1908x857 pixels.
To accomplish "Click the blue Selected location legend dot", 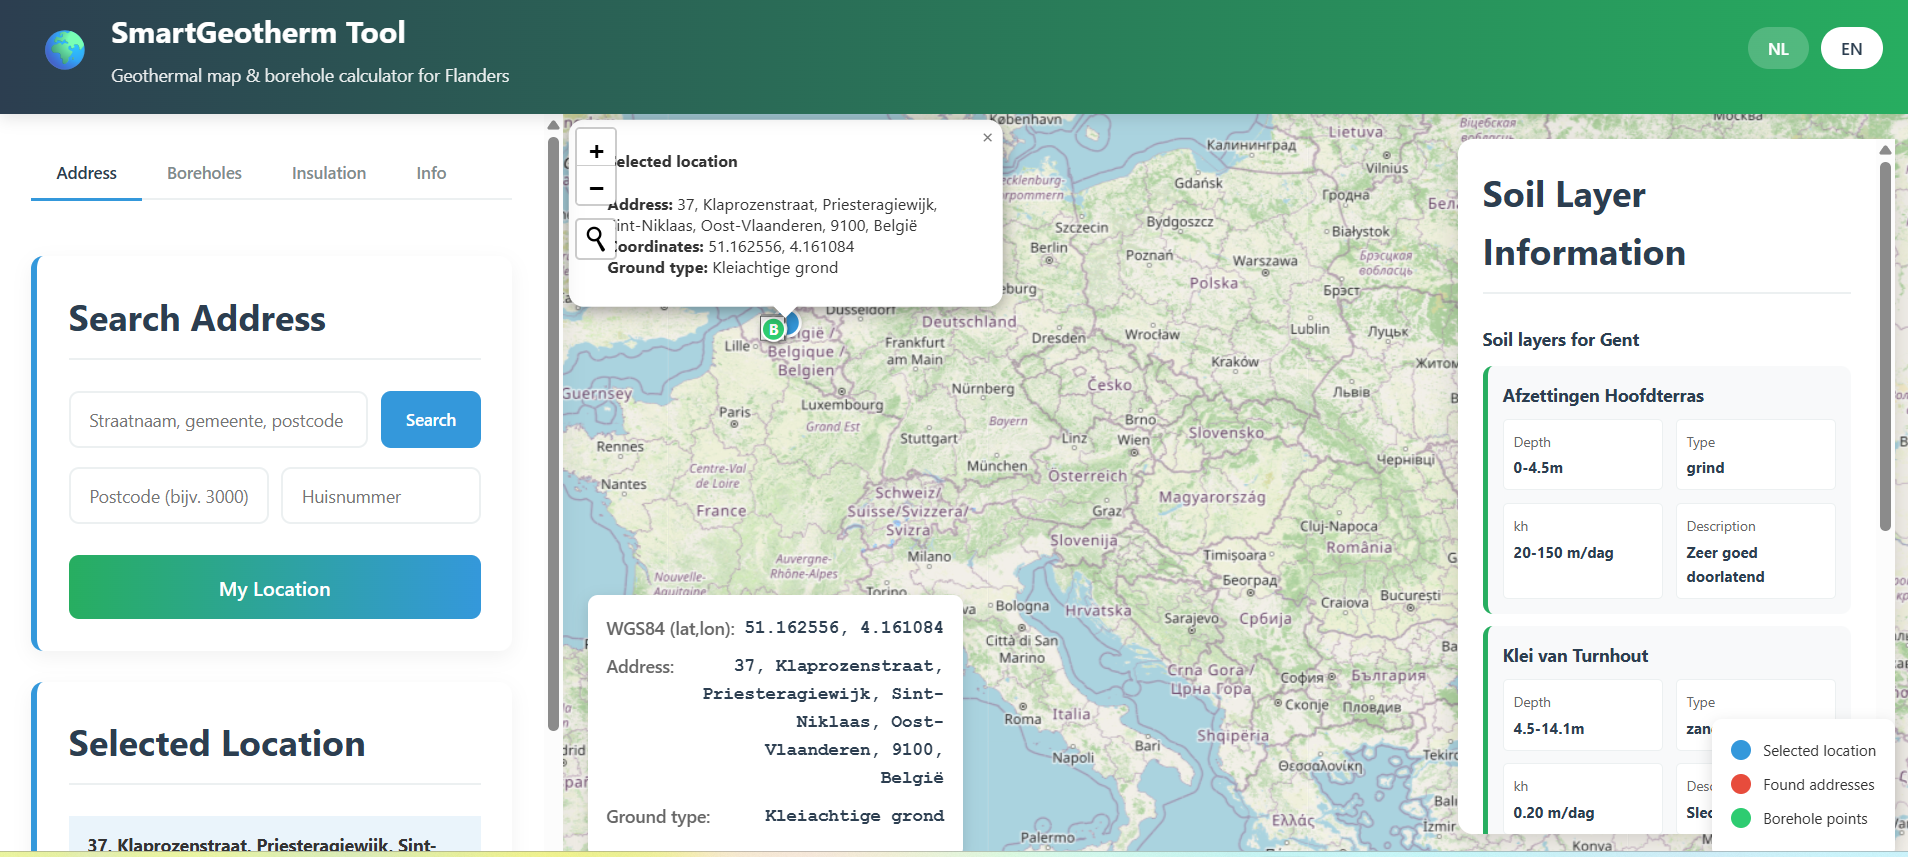I will tap(1741, 750).
